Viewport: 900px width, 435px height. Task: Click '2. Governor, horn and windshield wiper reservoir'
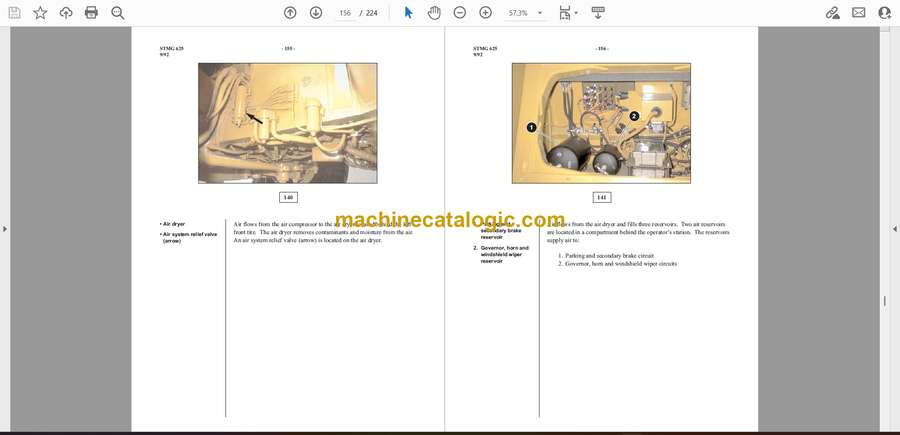[x=502, y=254]
